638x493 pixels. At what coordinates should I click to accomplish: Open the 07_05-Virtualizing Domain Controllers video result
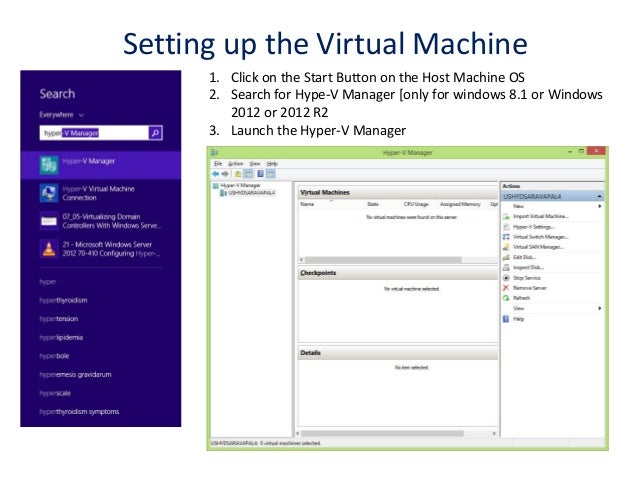pos(101,221)
